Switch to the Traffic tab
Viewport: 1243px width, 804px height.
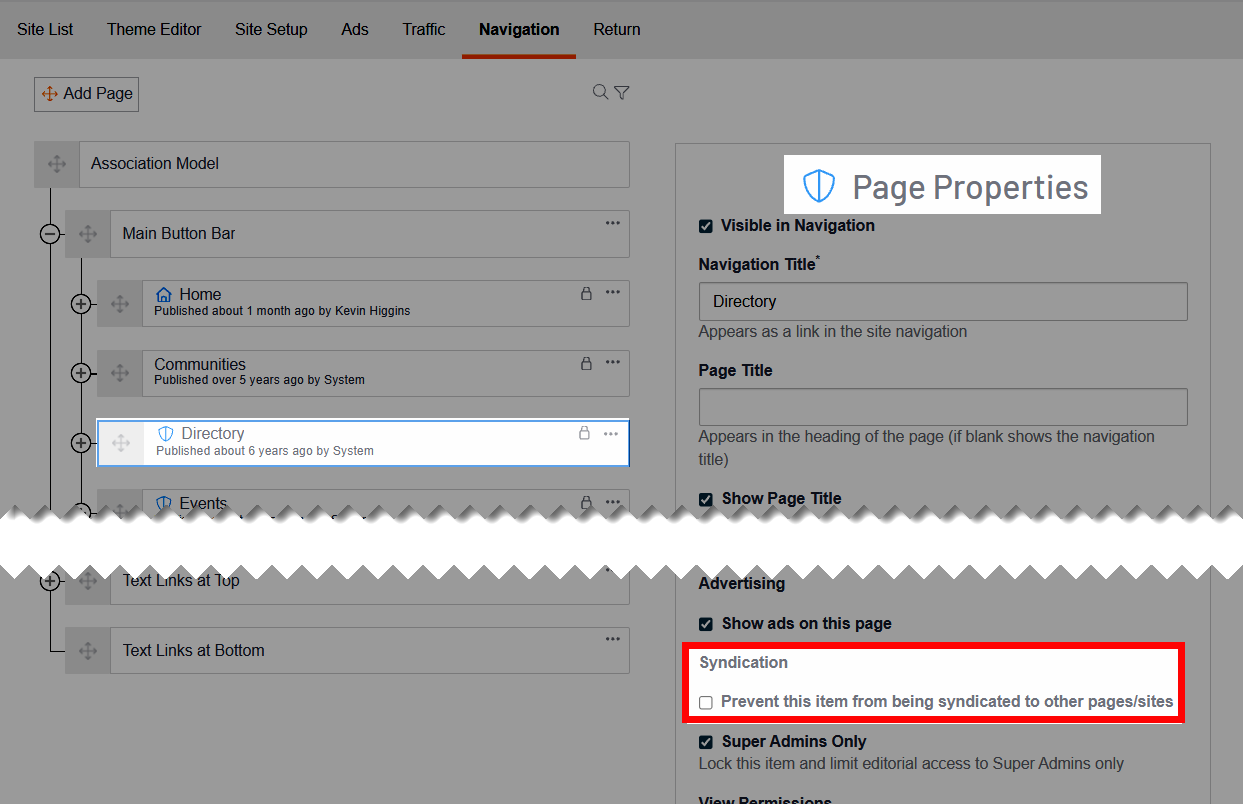tap(423, 29)
